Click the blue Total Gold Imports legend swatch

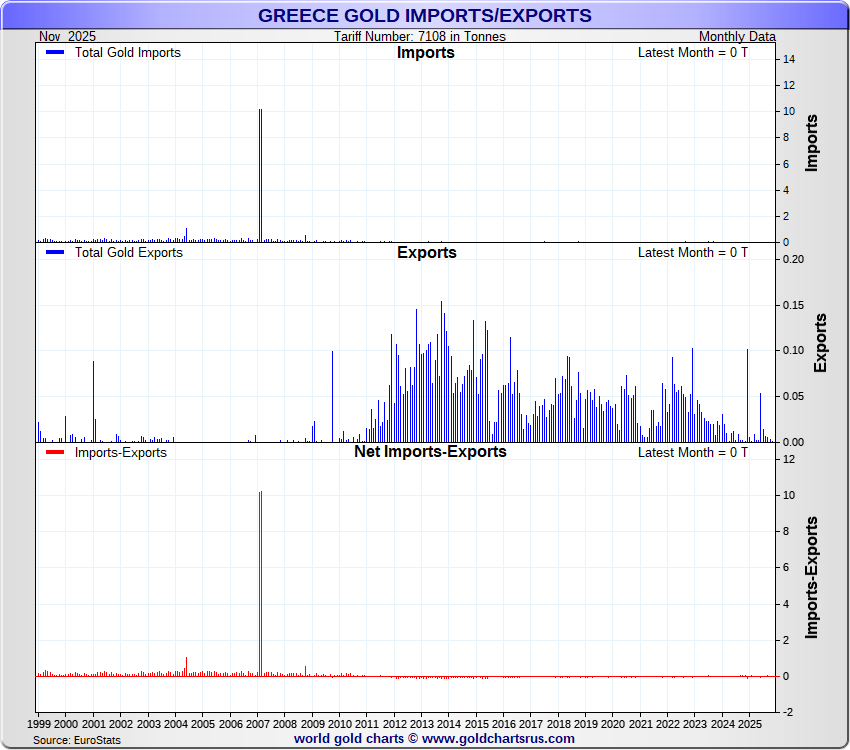tap(55, 53)
